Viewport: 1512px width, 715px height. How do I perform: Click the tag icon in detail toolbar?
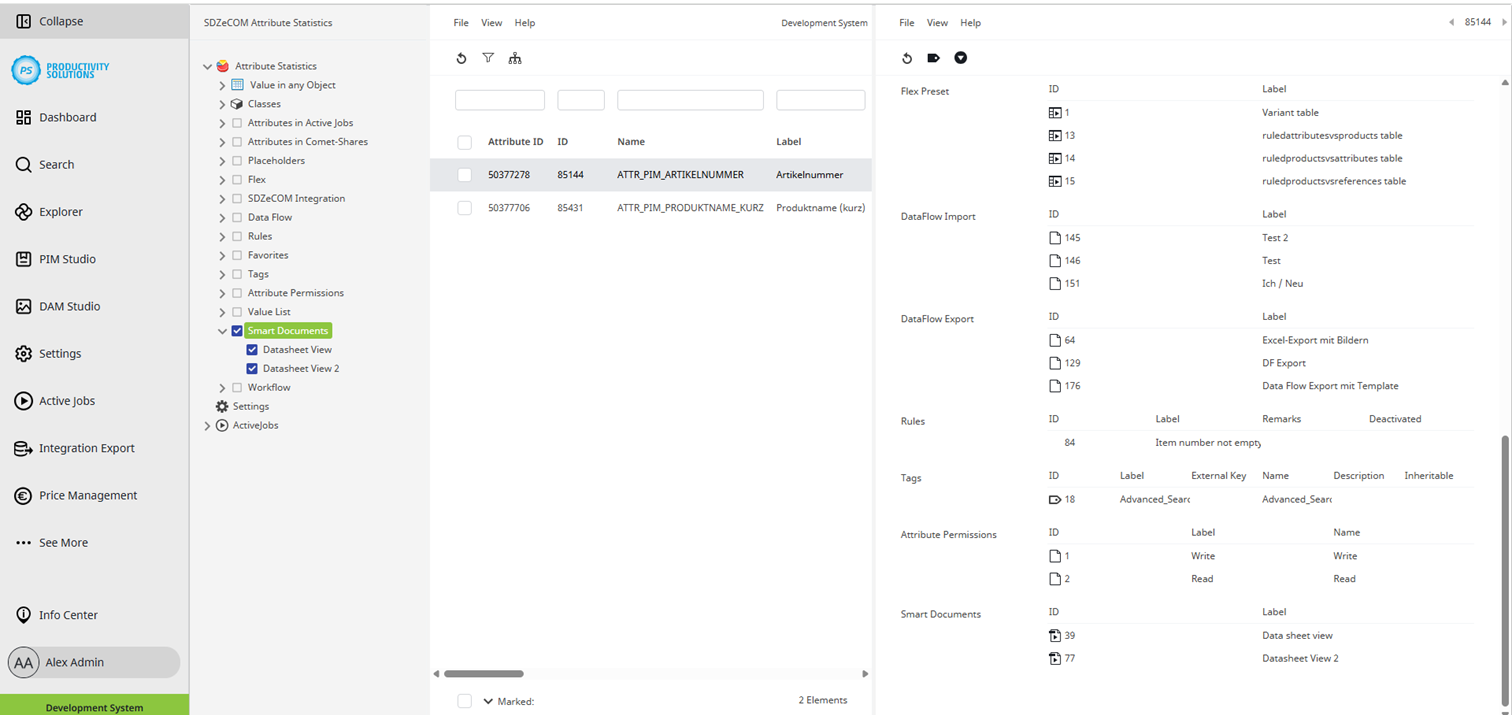click(x=934, y=58)
